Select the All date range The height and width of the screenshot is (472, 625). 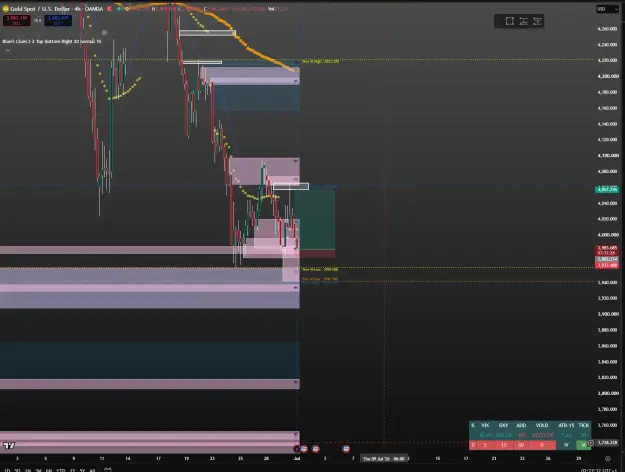click(92, 470)
